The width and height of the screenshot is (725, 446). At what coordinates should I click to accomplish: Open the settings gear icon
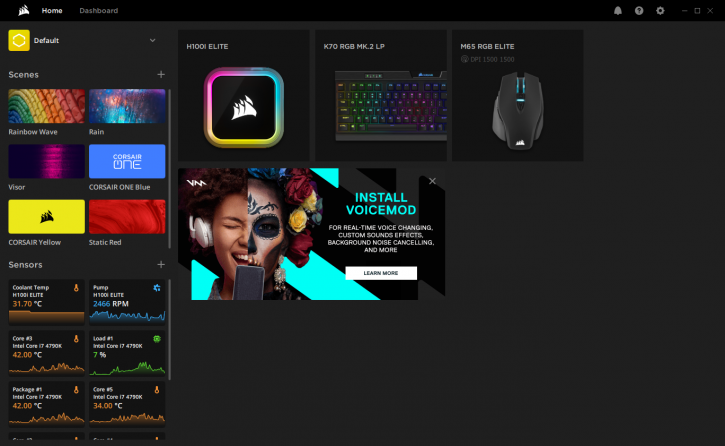[x=660, y=11]
